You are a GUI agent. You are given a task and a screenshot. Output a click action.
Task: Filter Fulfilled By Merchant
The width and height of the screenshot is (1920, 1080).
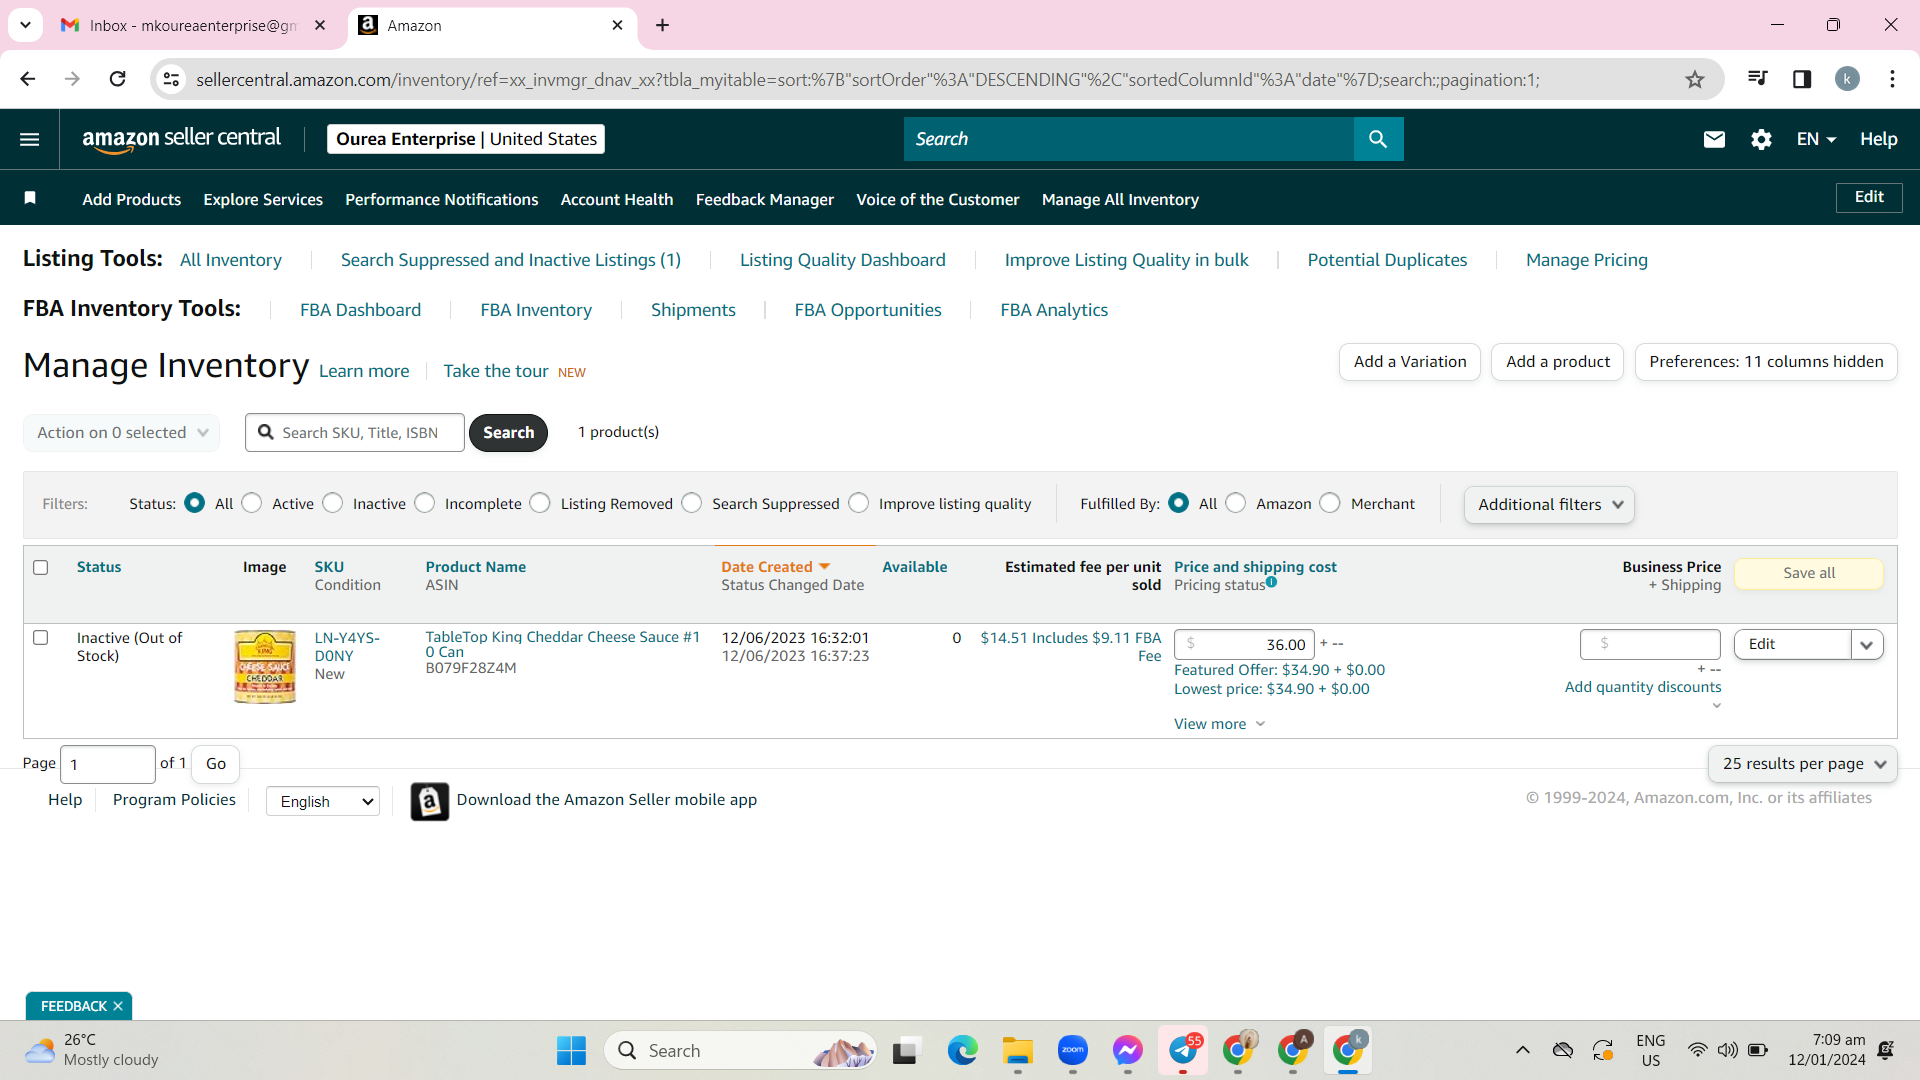coord(1330,503)
